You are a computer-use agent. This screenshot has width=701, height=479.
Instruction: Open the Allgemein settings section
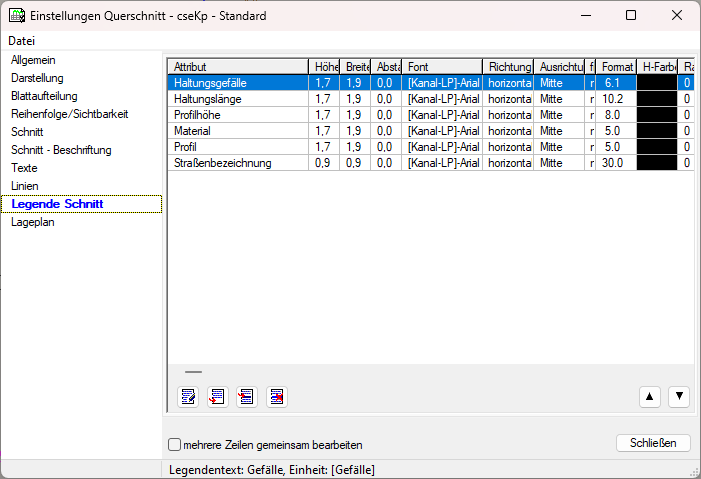pyautogui.click(x=34, y=60)
